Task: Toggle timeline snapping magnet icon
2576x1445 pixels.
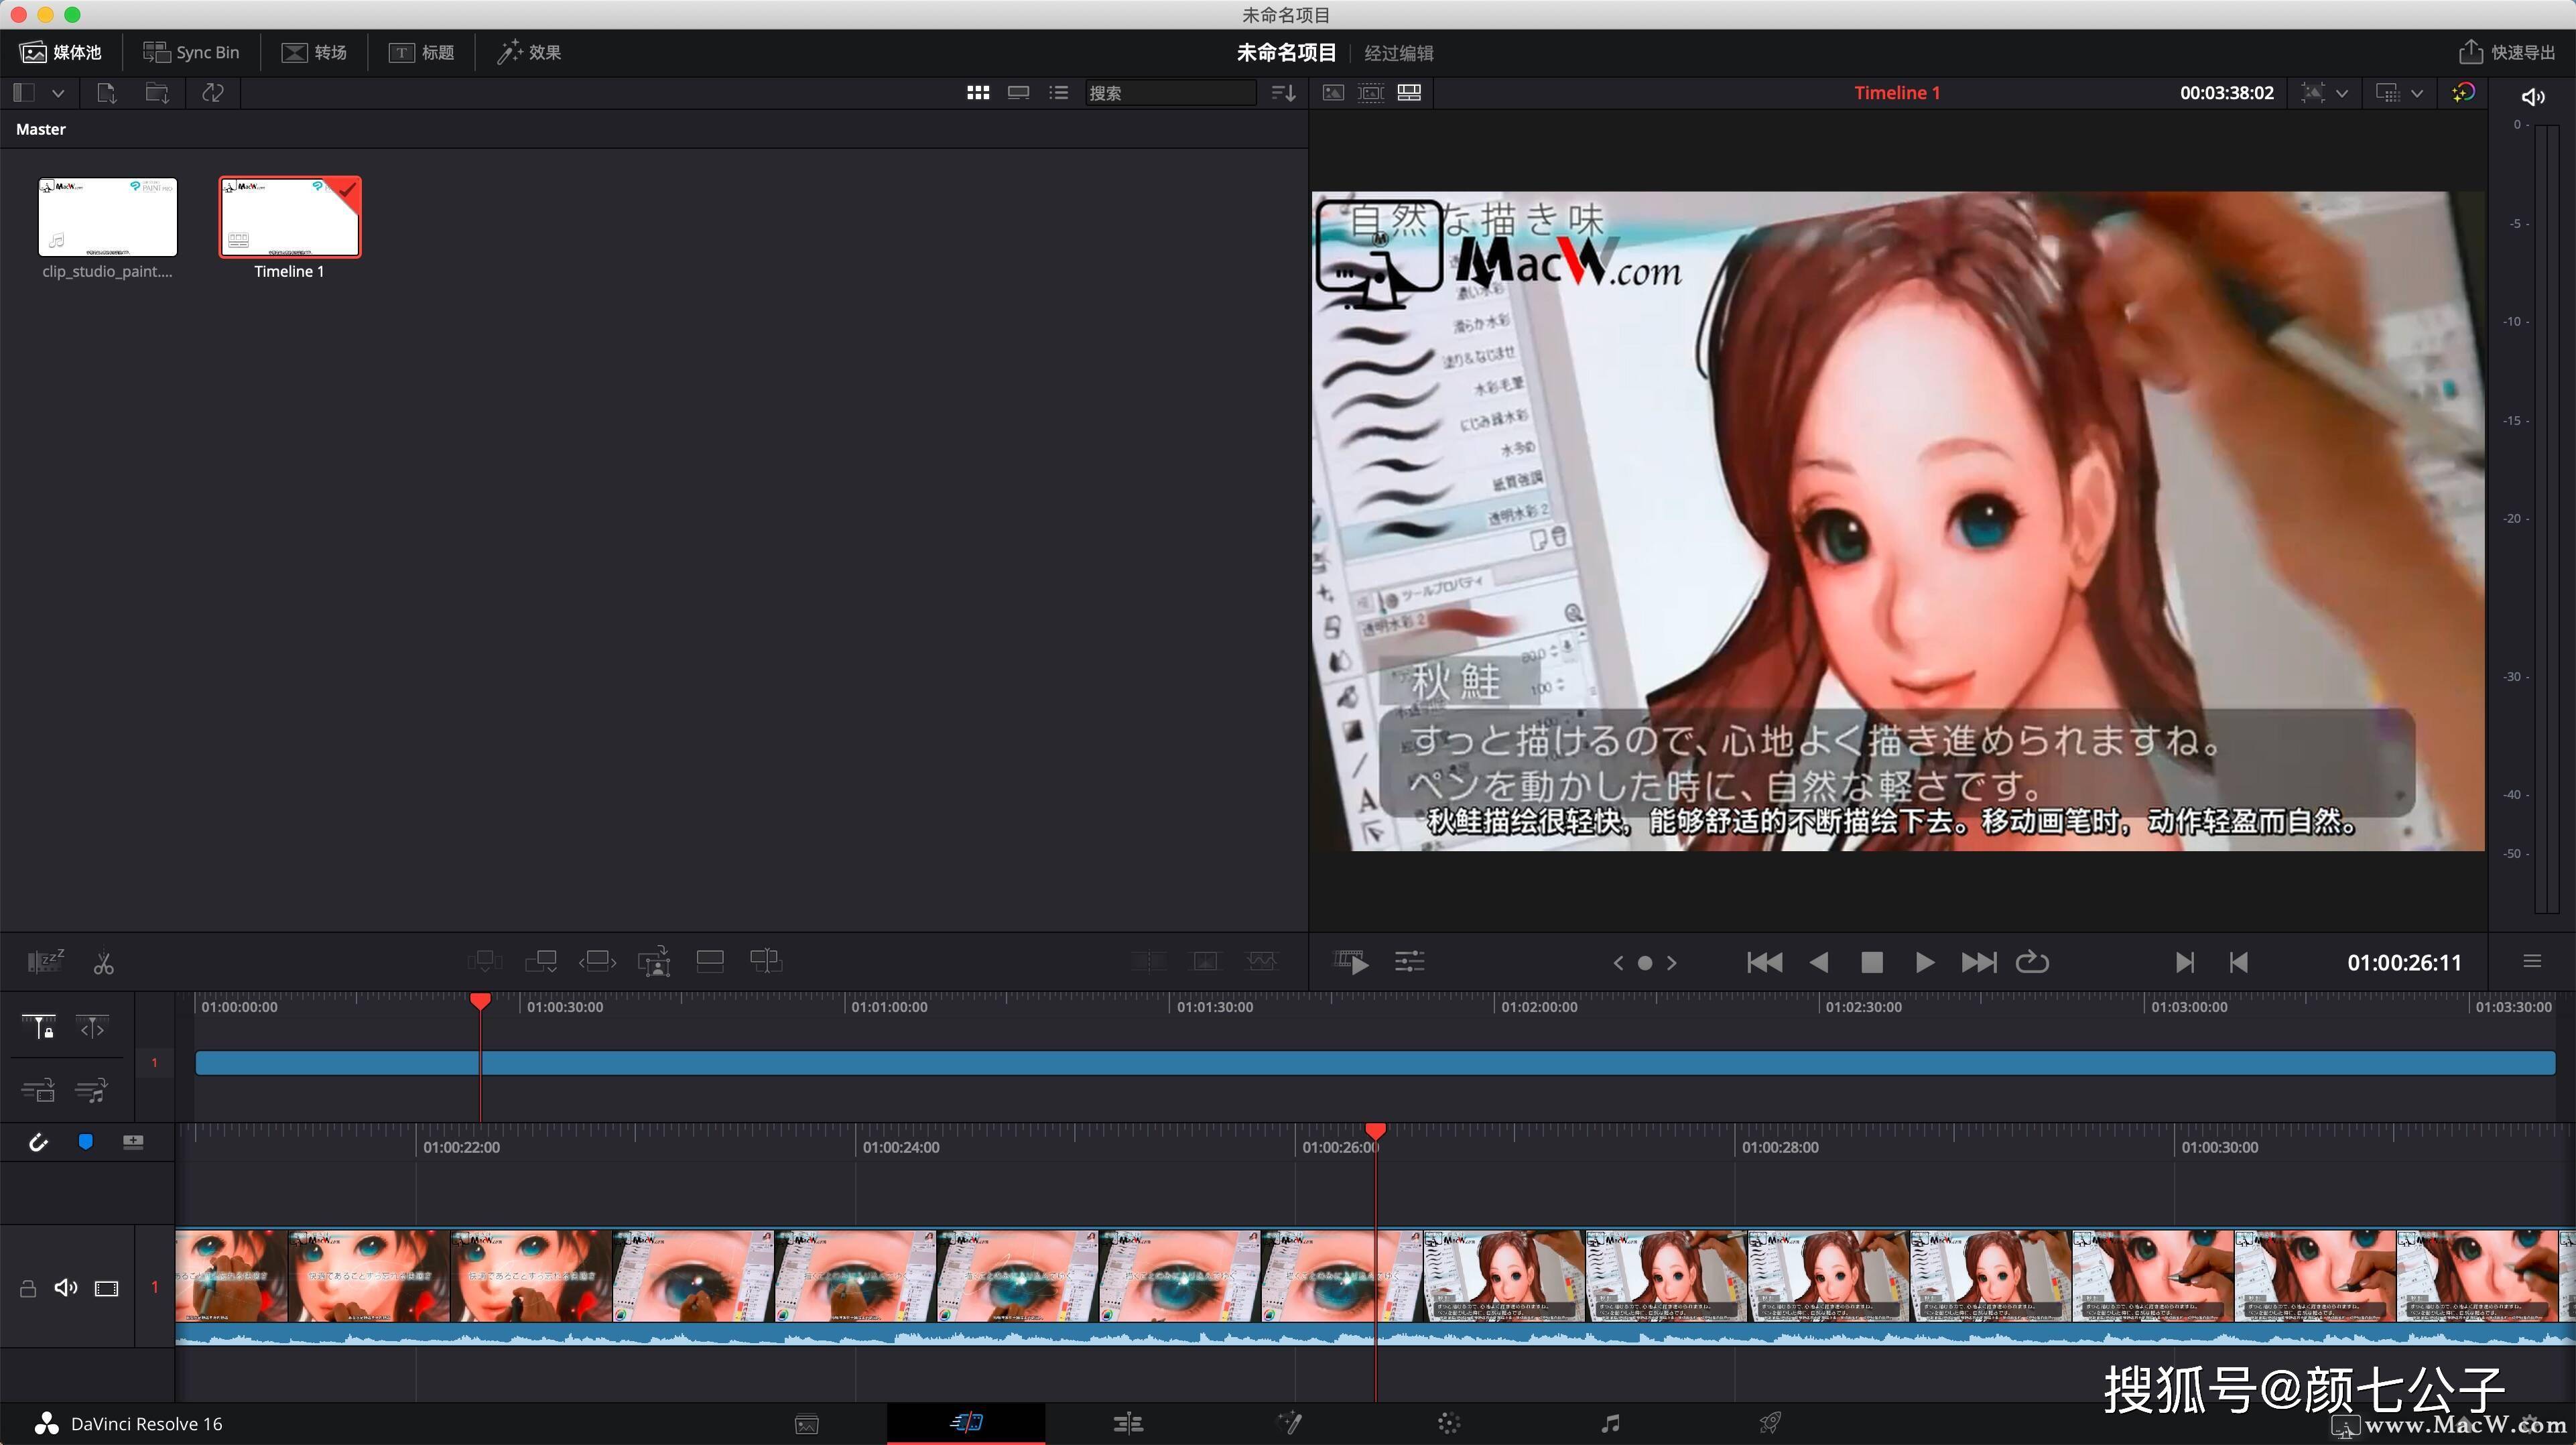Action: (38, 1142)
